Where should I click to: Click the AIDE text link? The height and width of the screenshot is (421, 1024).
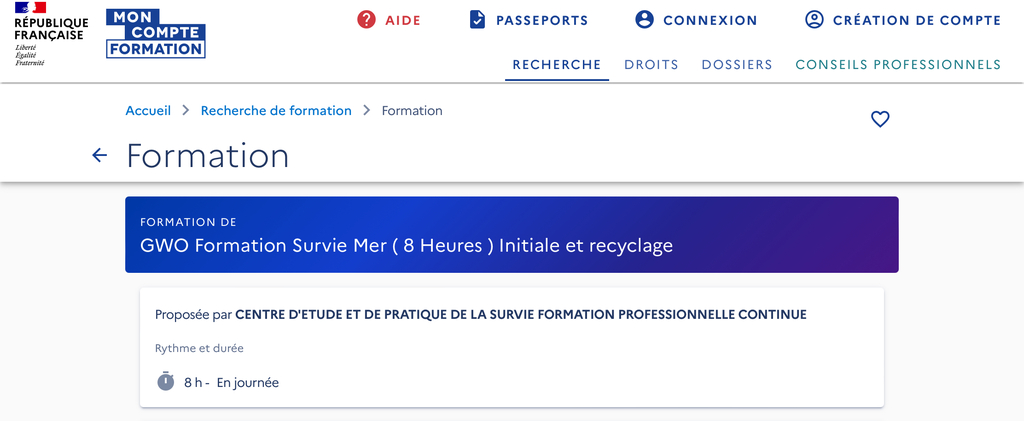click(403, 20)
